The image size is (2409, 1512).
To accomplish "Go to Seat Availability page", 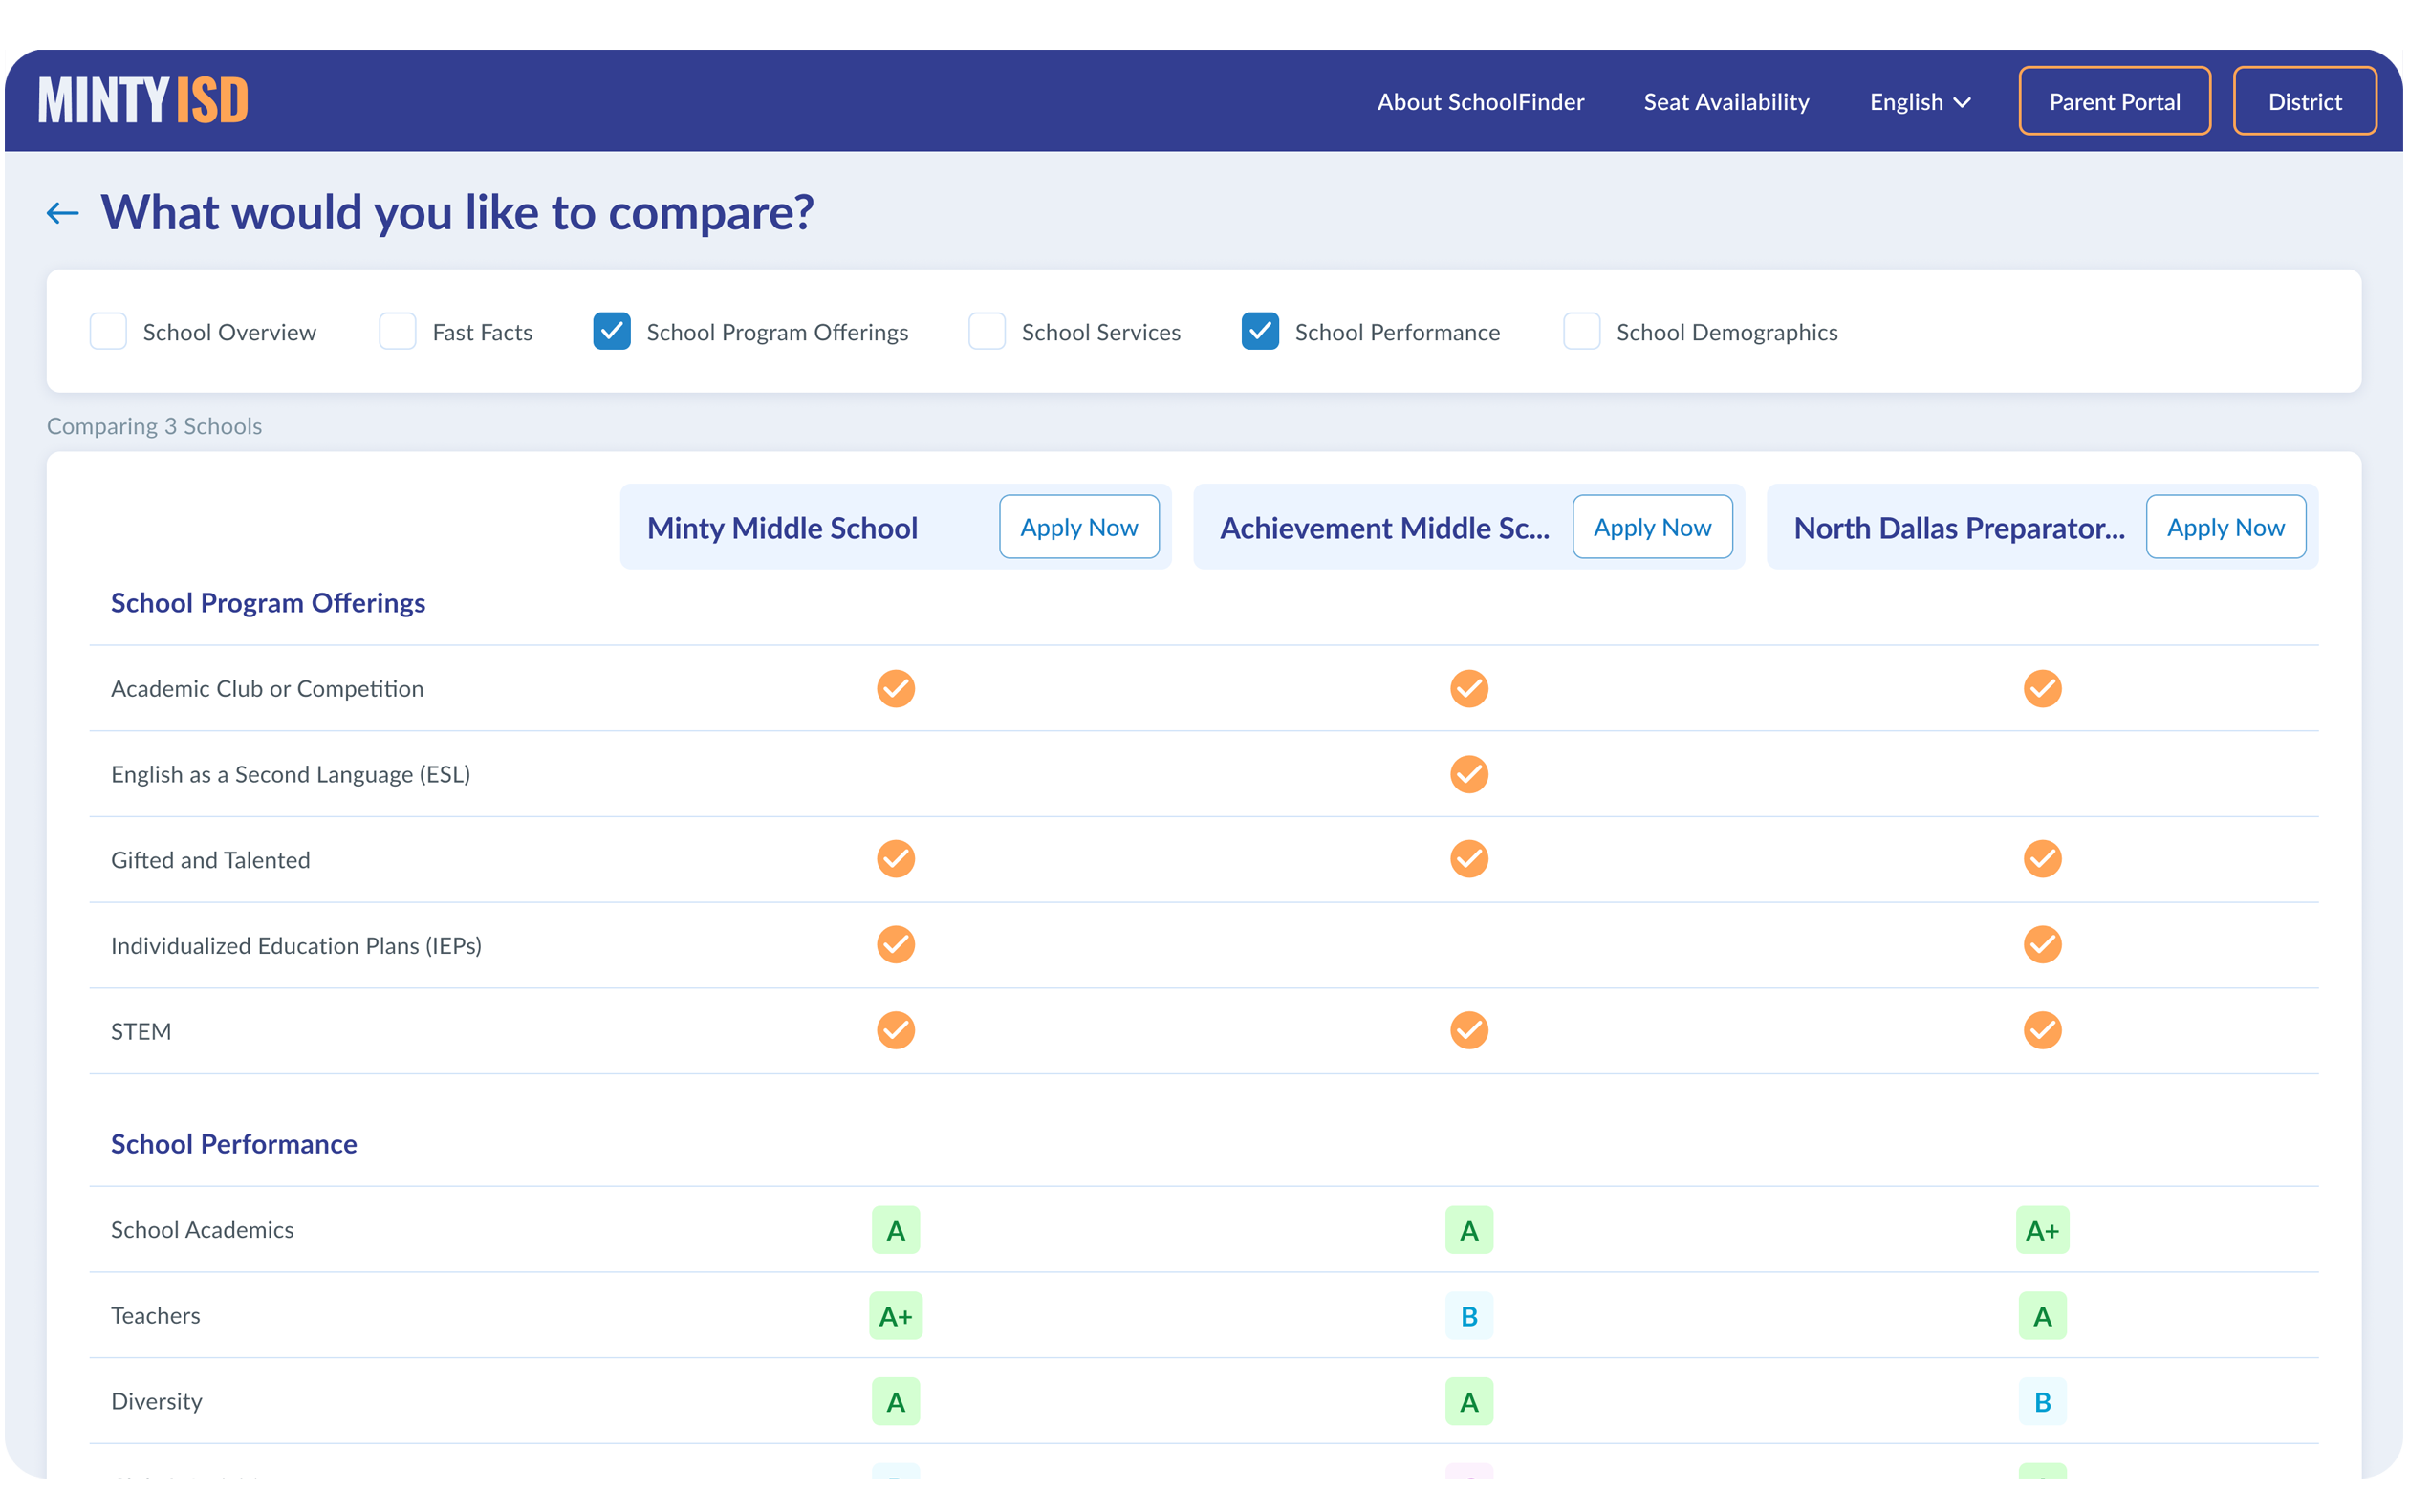I will tap(1726, 102).
